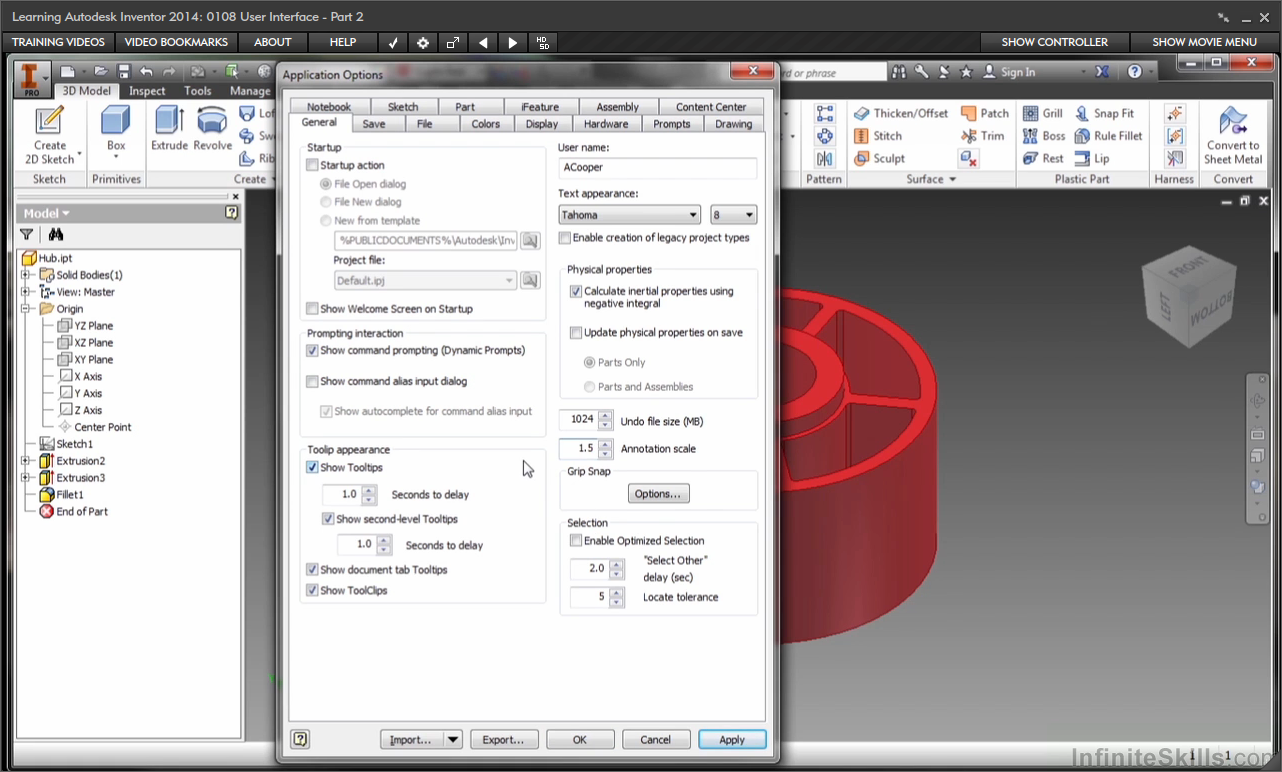Image resolution: width=1282 pixels, height=772 pixels.
Task: Select the Boss plastic part tool
Action: click(x=1044, y=136)
